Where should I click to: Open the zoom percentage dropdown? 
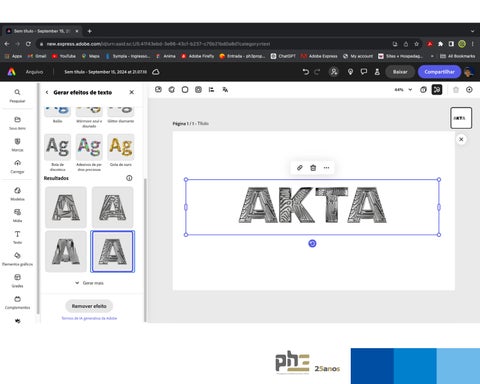403,89
